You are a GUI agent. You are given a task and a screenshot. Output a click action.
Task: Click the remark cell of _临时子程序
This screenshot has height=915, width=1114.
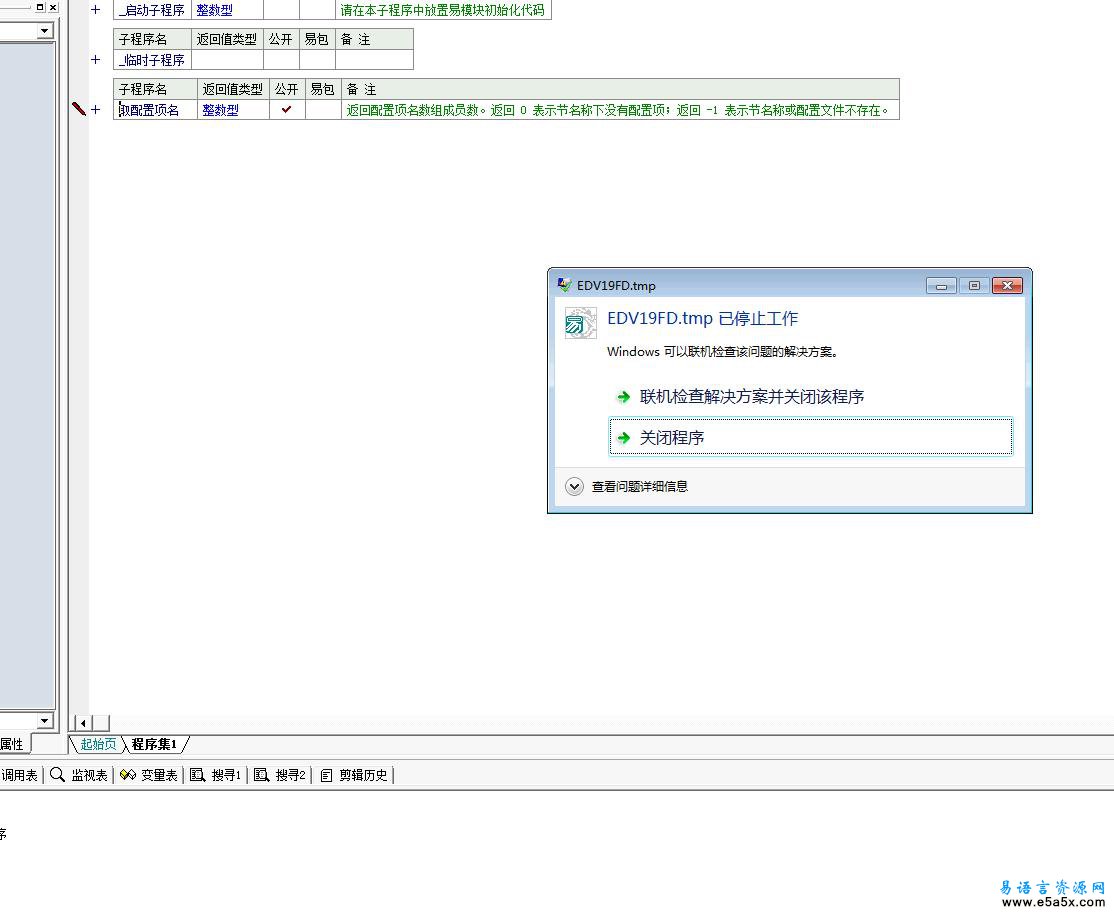(x=374, y=60)
